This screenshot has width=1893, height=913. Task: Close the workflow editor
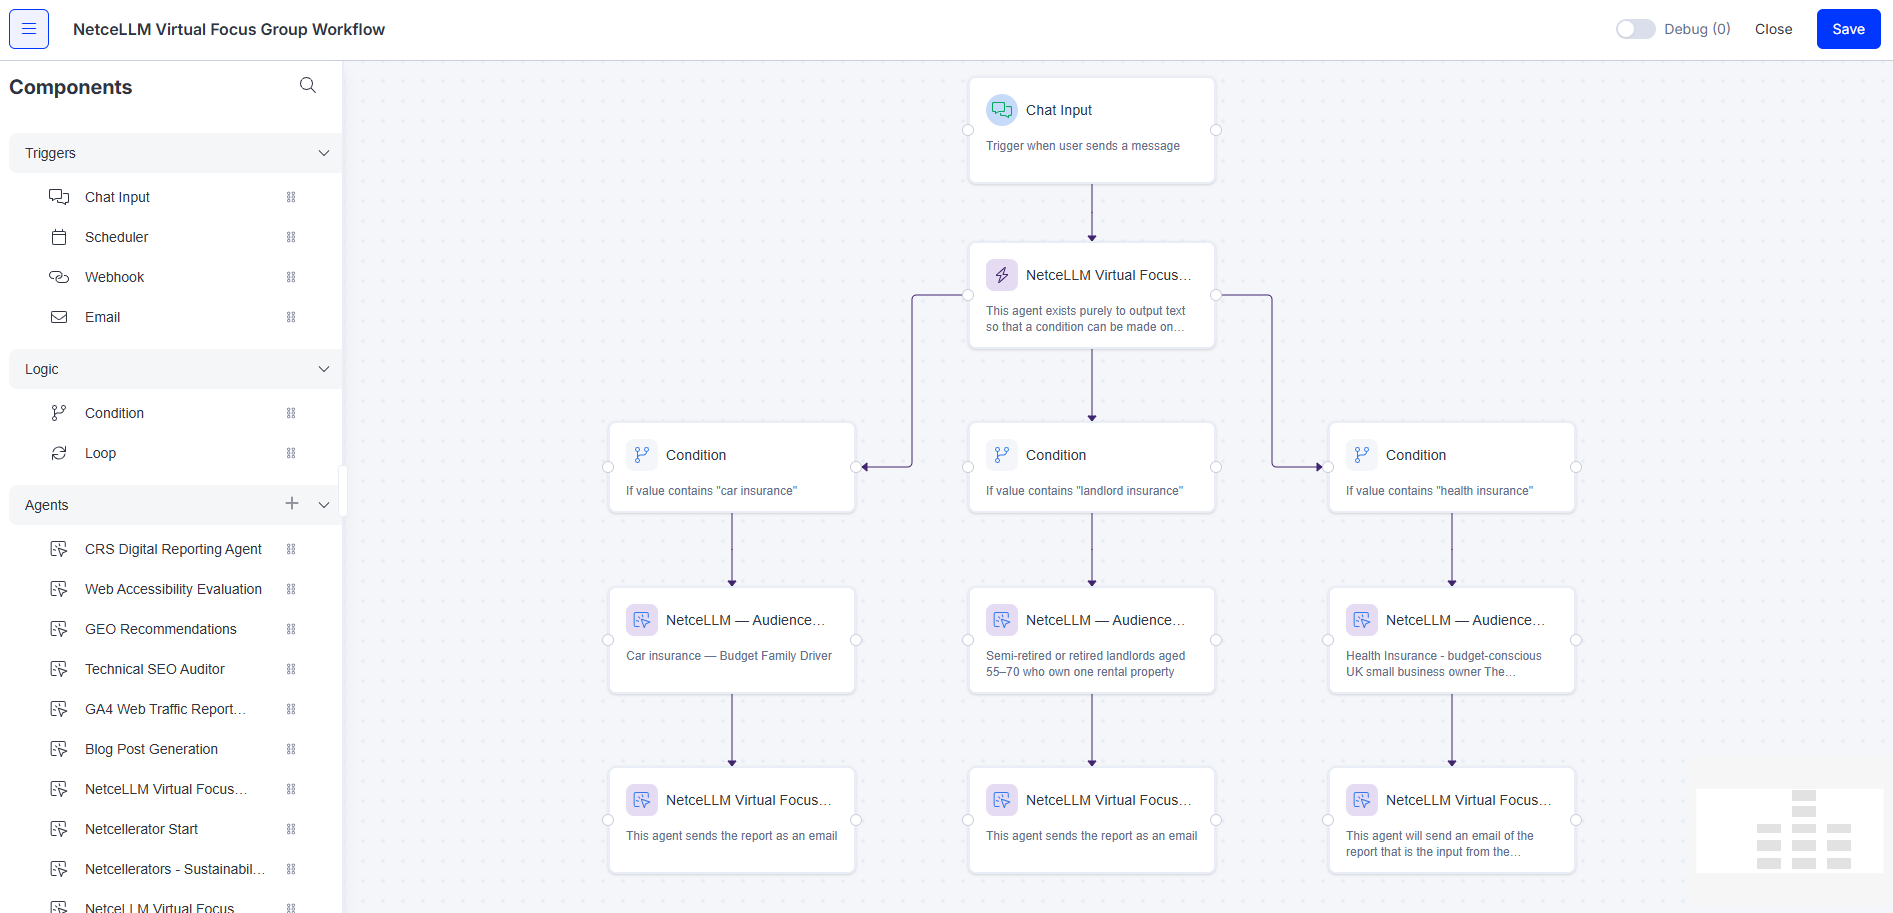coord(1773,29)
